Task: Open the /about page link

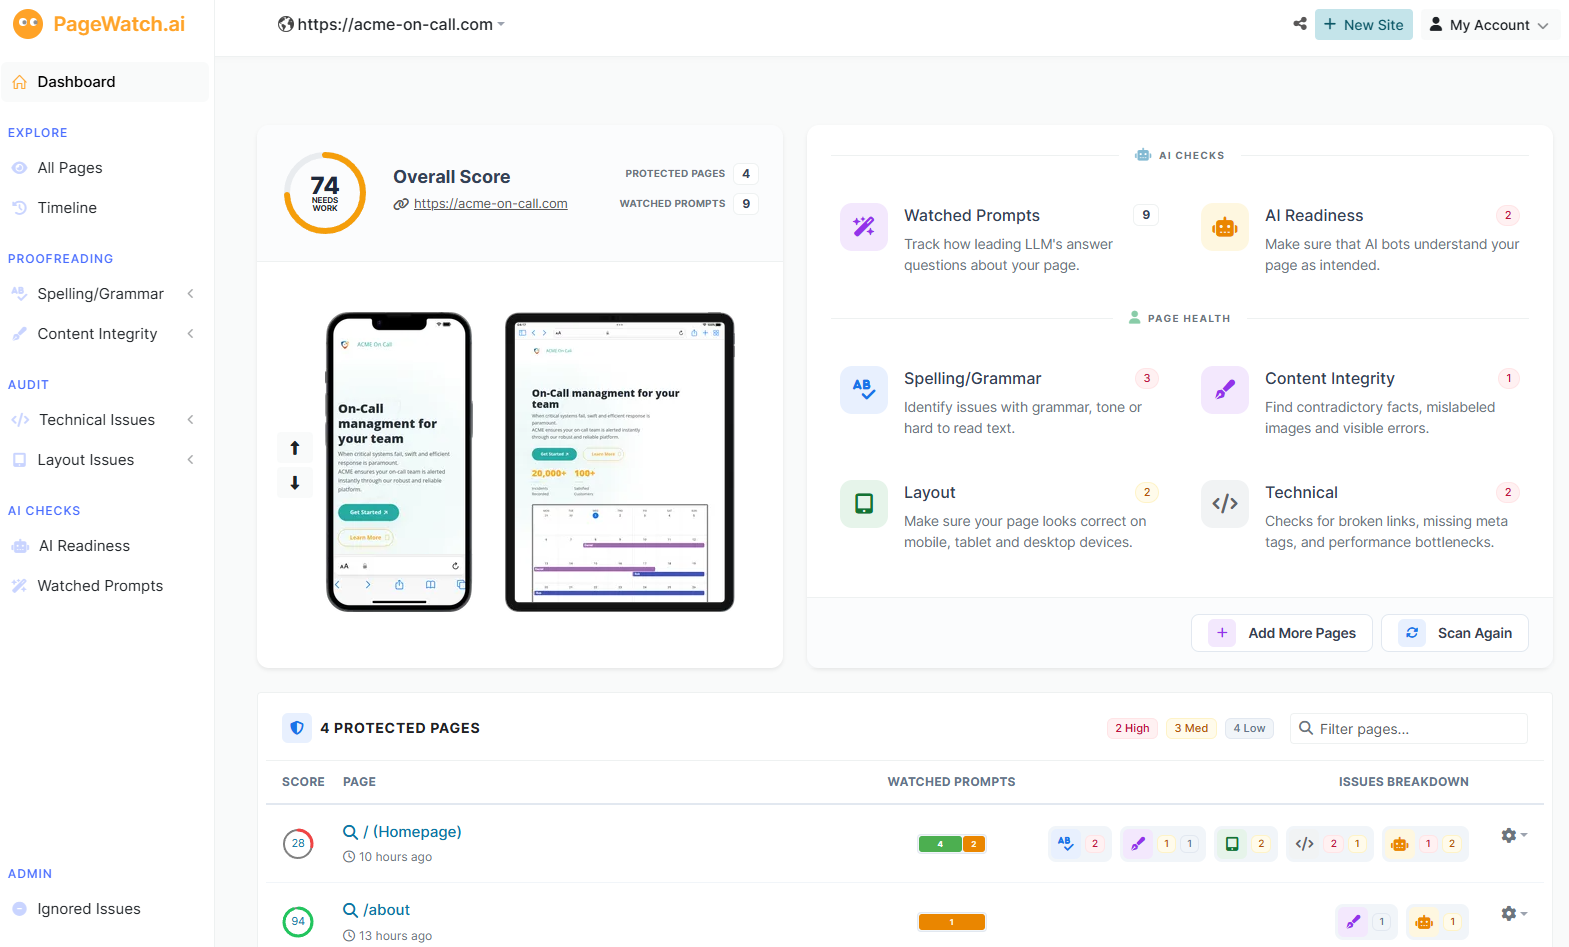Action: [x=386, y=910]
